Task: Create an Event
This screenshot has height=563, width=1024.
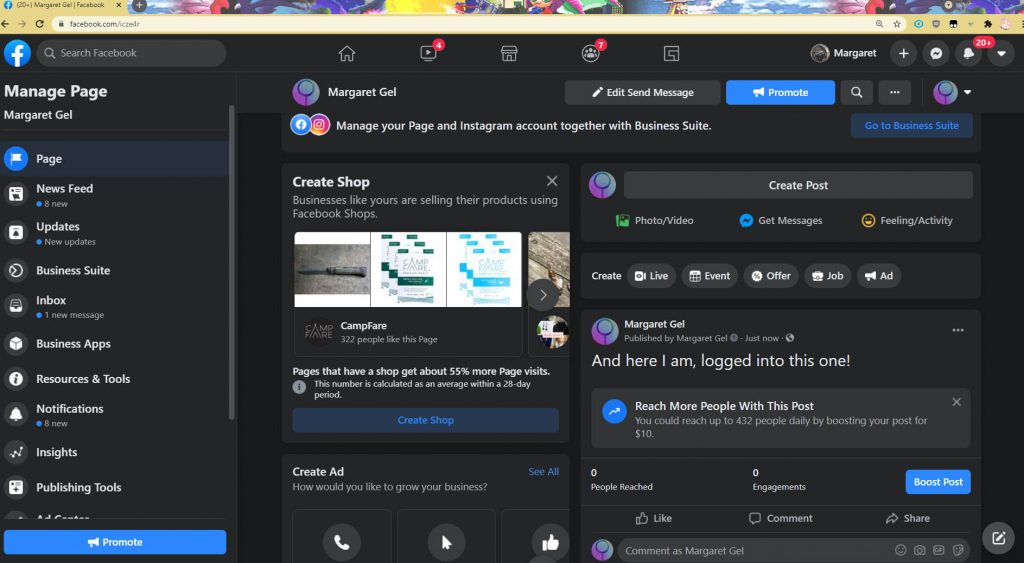Action: (x=710, y=276)
